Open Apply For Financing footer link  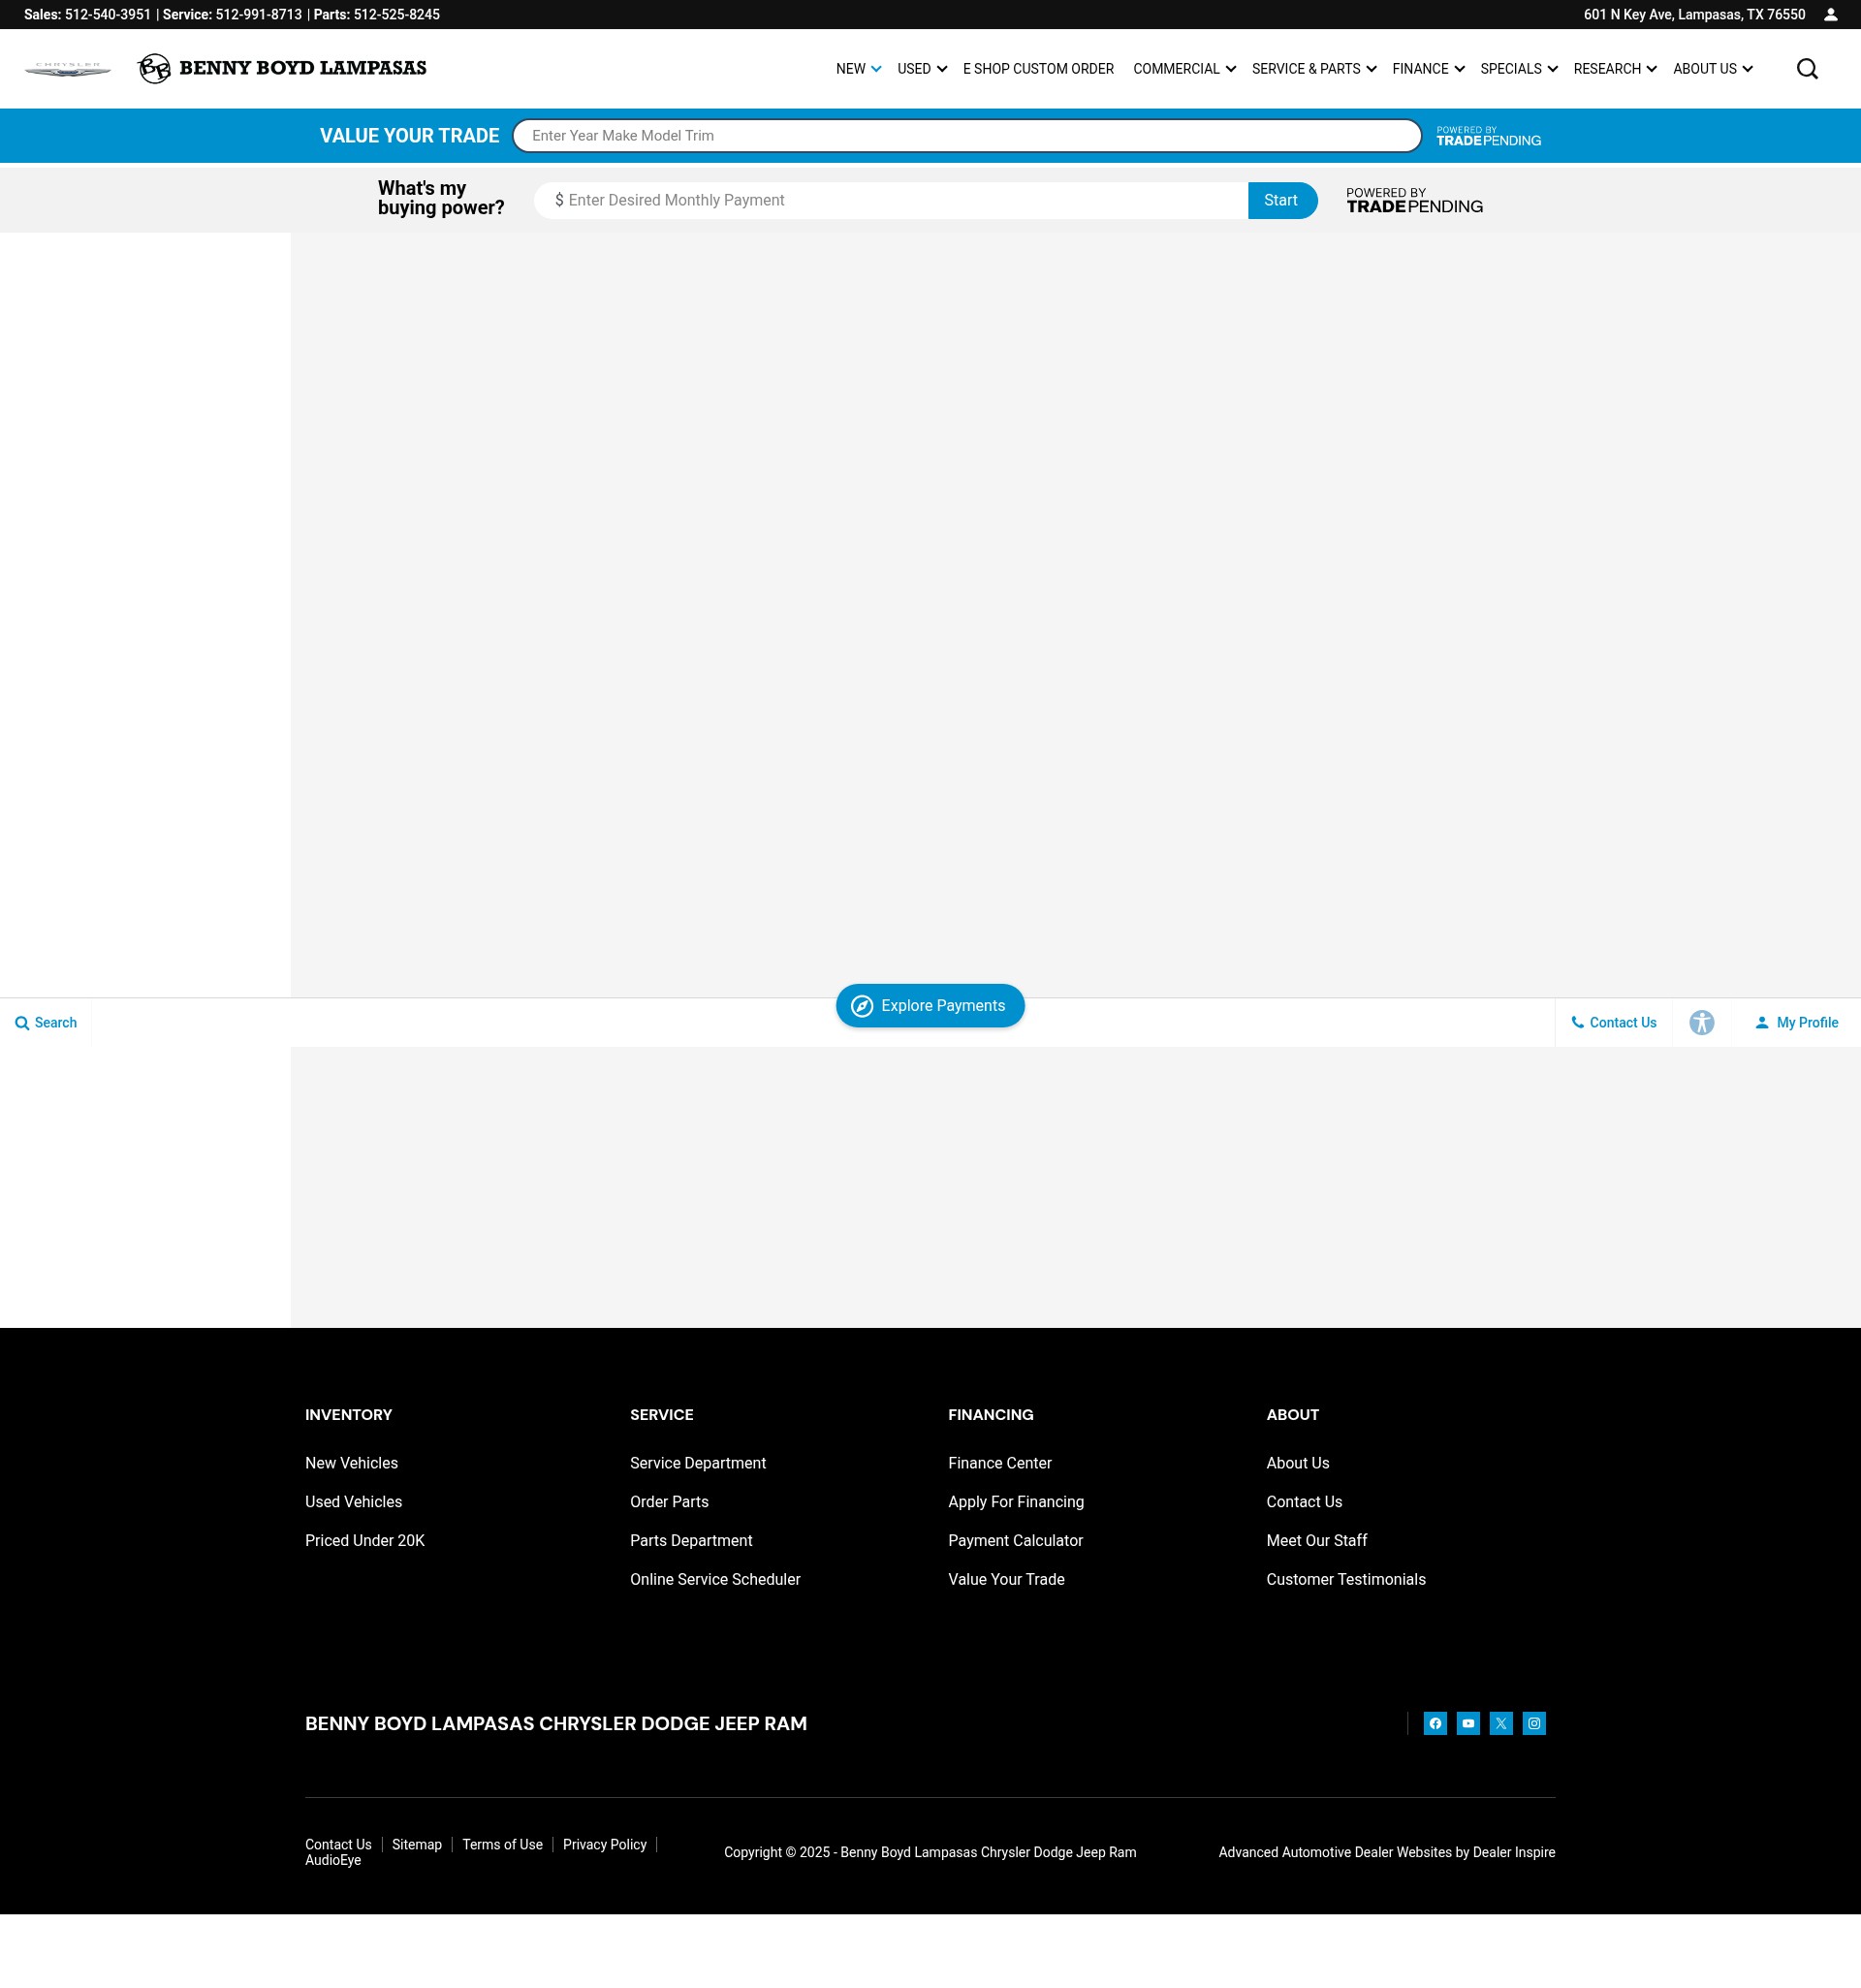point(1016,1502)
